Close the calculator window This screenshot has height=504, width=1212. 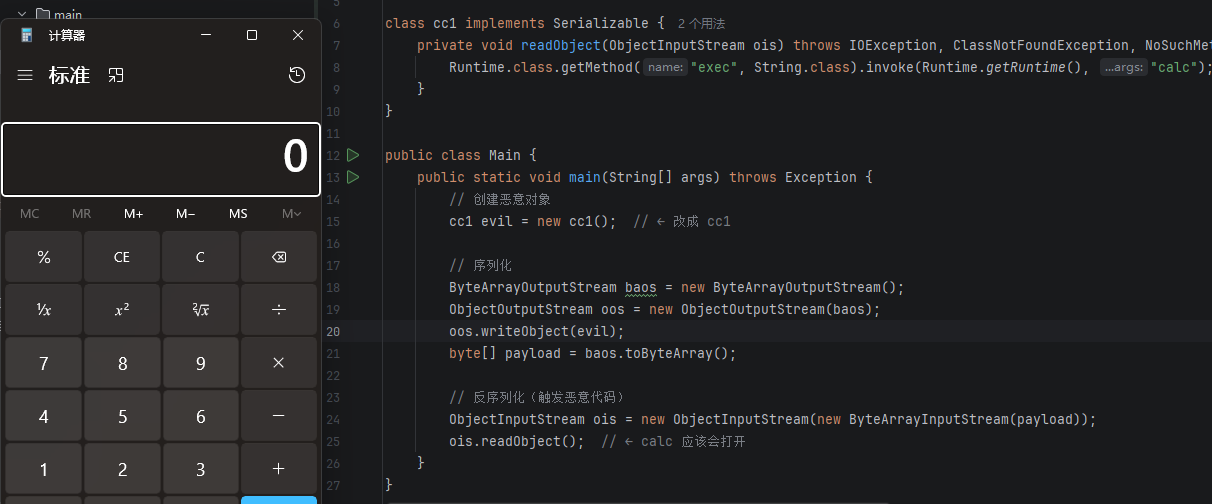click(x=298, y=35)
